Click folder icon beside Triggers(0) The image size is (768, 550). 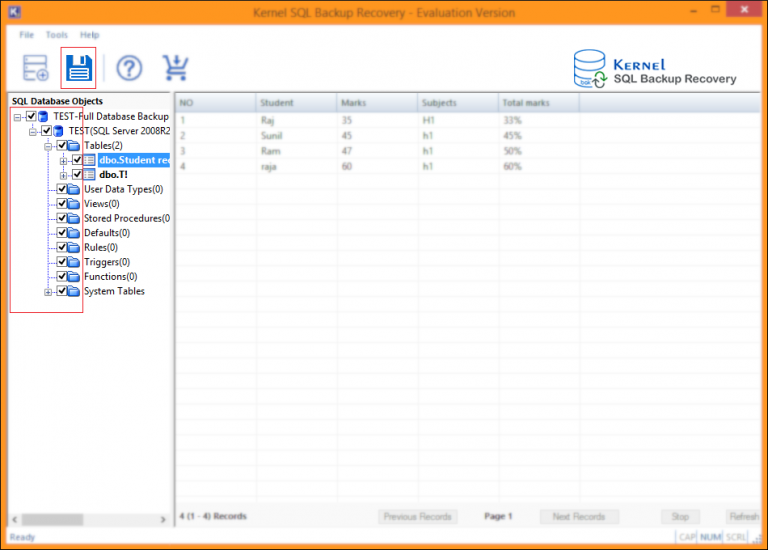74,262
